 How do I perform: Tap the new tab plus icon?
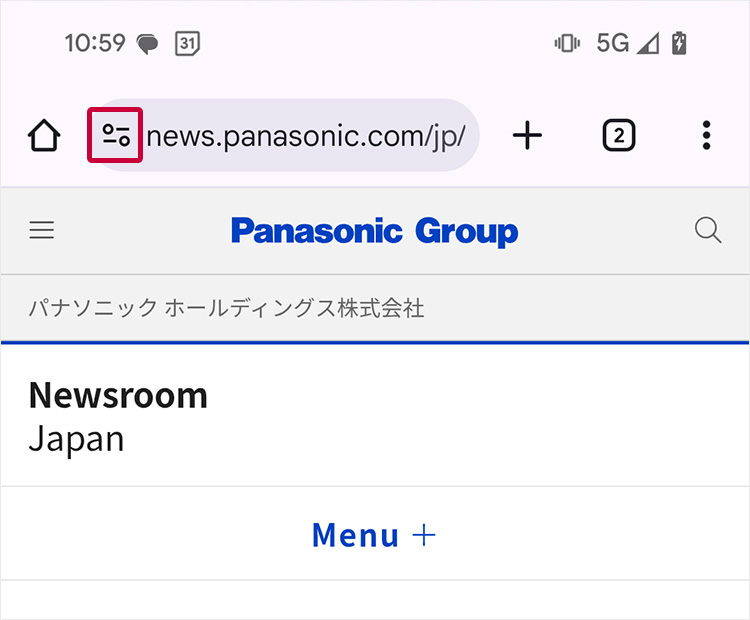point(527,135)
